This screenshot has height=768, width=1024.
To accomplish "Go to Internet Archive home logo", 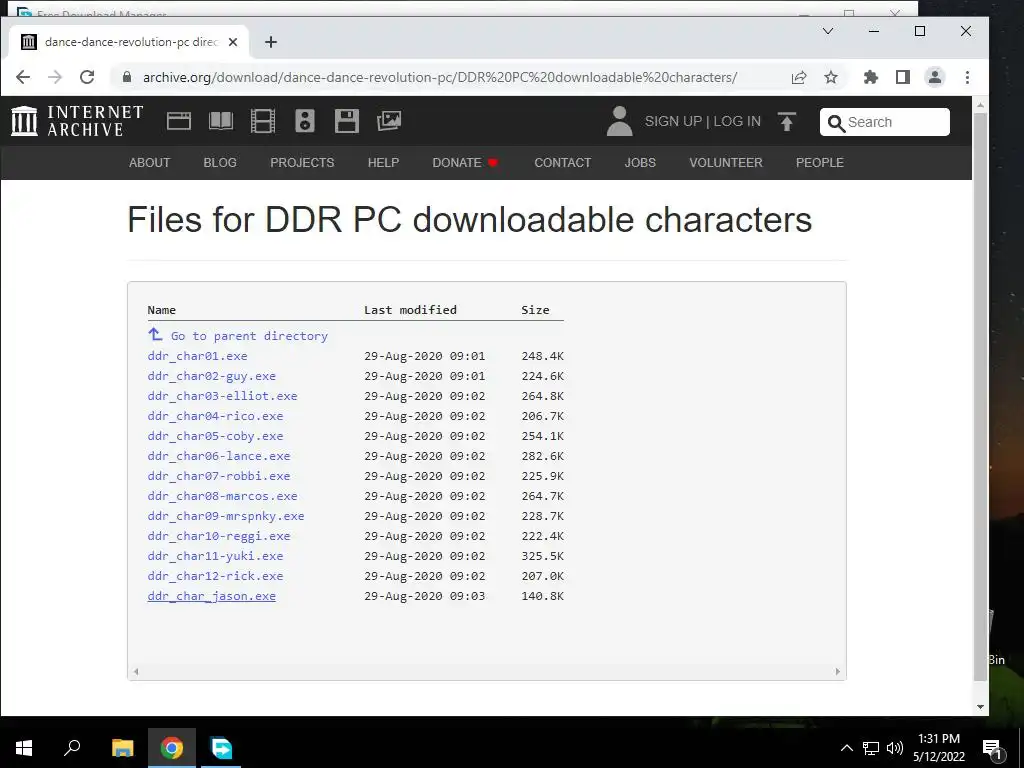I will click(x=77, y=121).
